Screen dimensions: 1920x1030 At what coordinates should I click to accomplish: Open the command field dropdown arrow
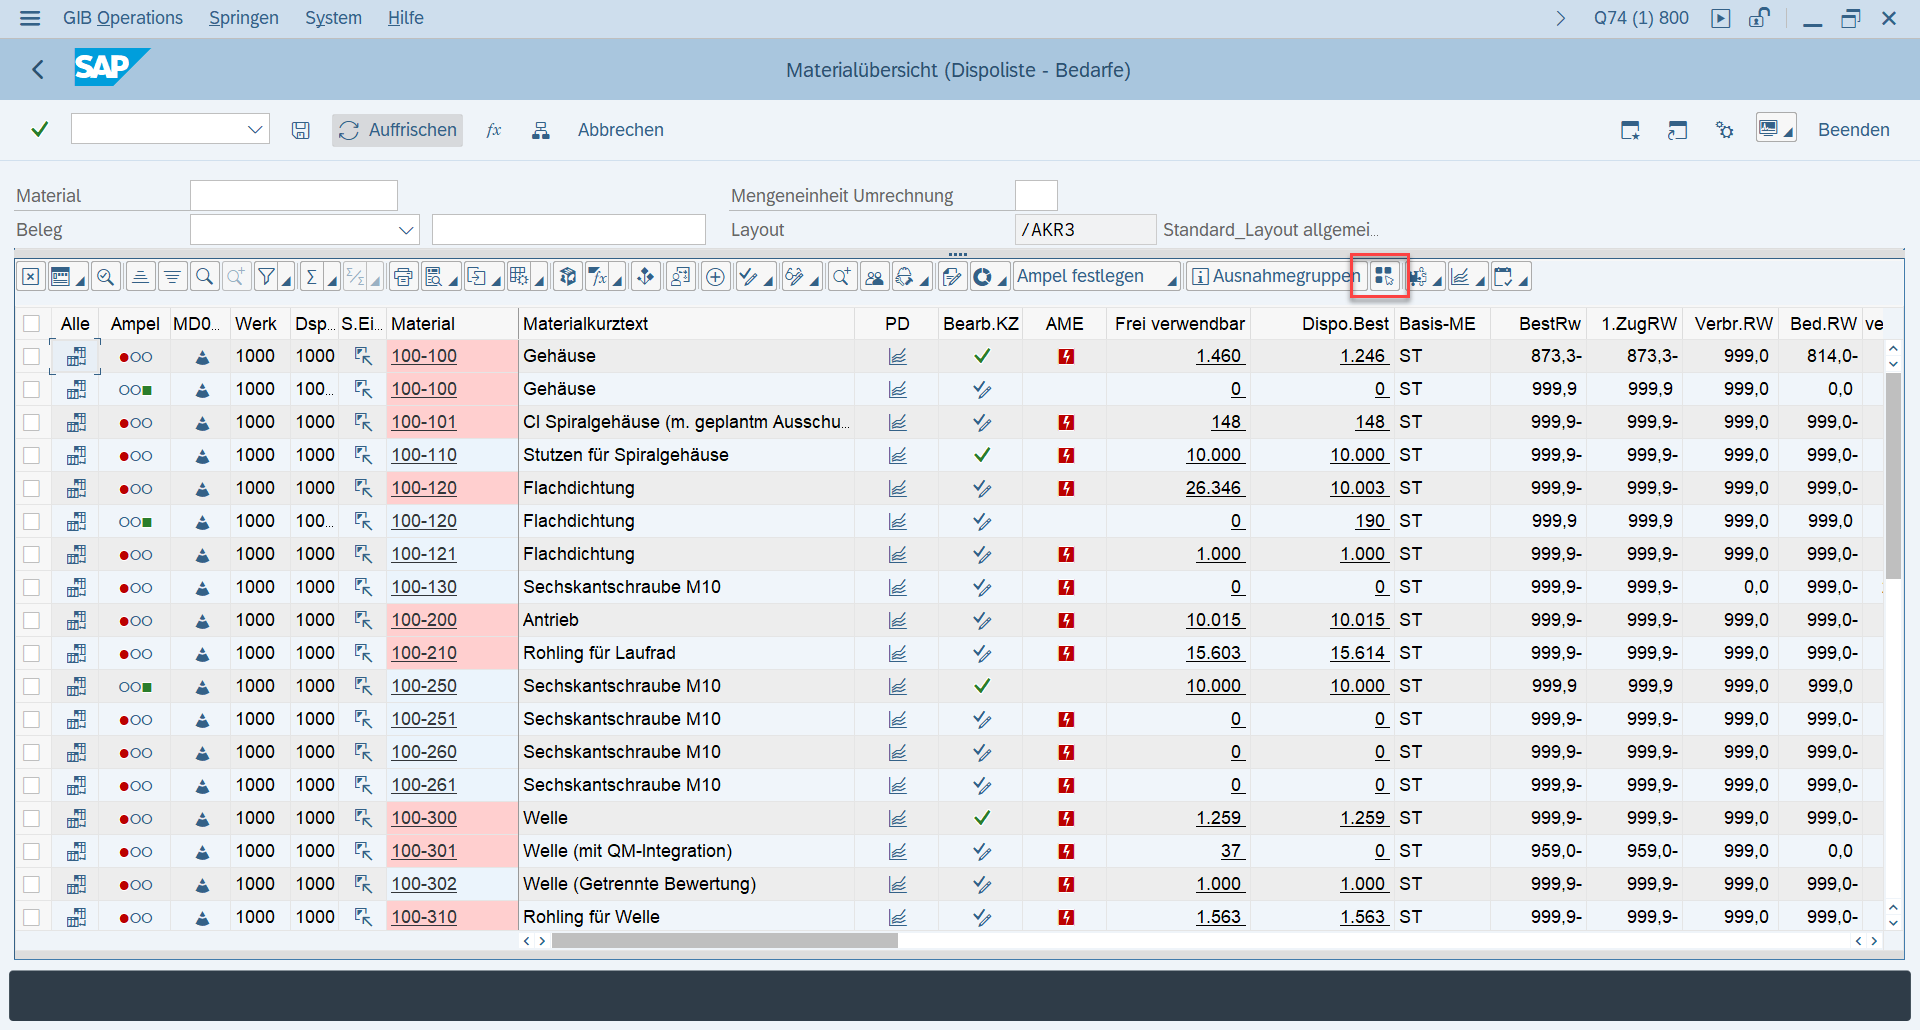click(255, 130)
